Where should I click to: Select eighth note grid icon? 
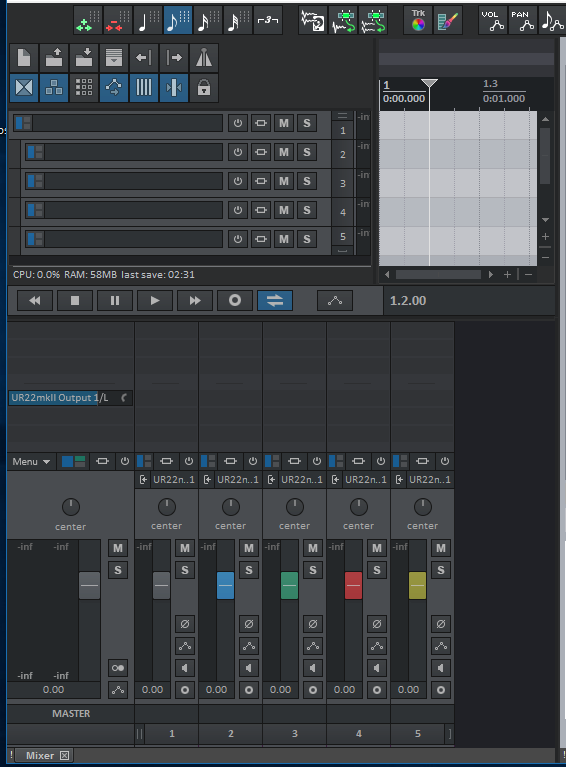178,21
